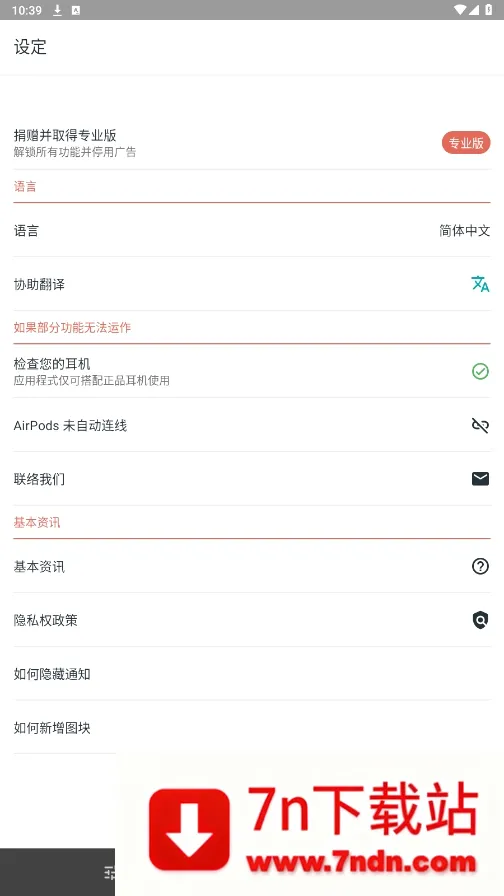Tap the download icon in status bar
The image size is (504, 896).
pyautogui.click(x=57, y=10)
